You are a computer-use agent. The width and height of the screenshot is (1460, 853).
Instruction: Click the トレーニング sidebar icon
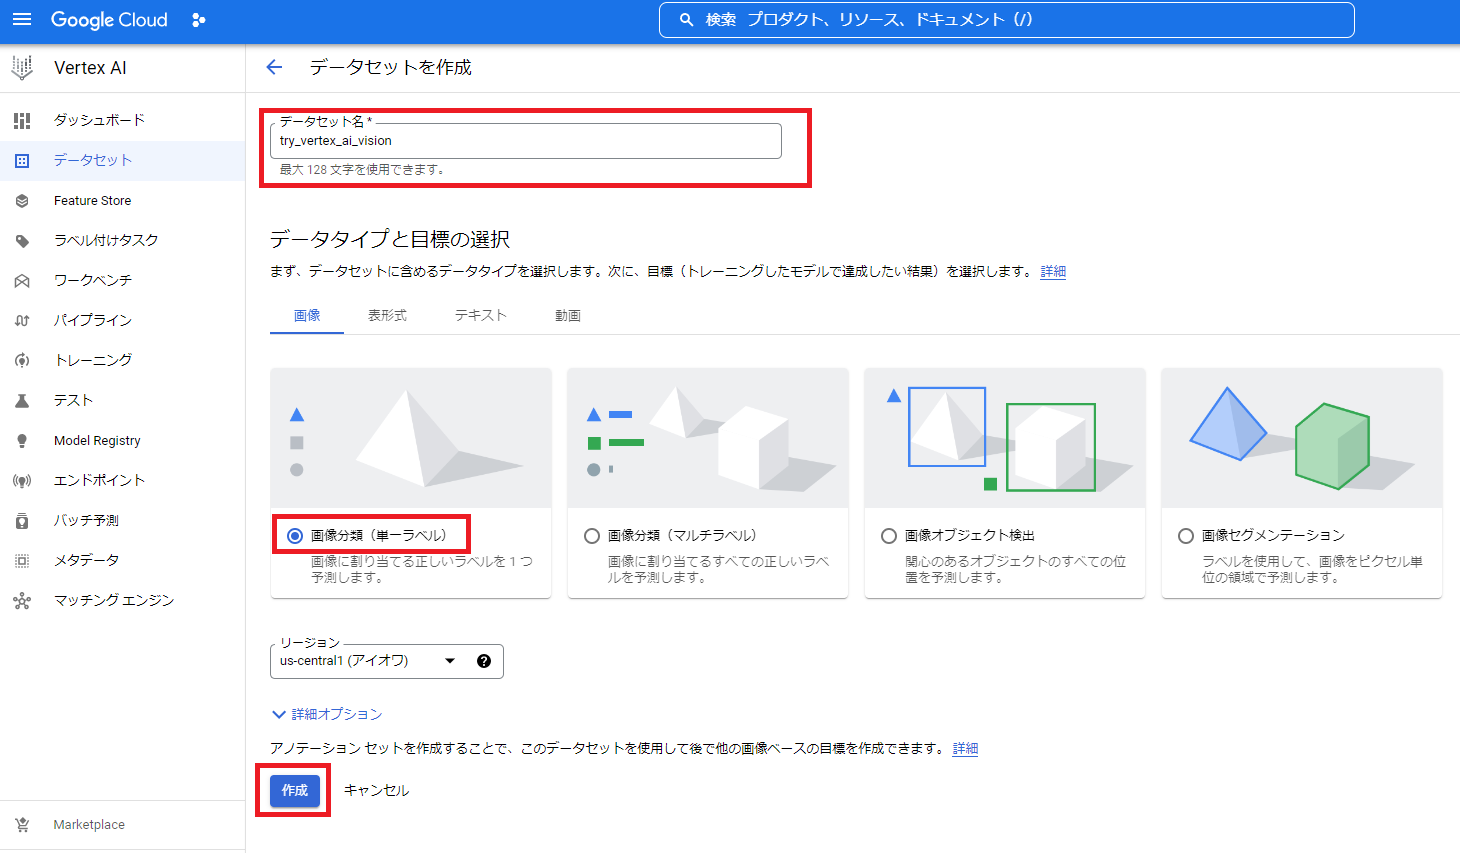click(x=22, y=361)
